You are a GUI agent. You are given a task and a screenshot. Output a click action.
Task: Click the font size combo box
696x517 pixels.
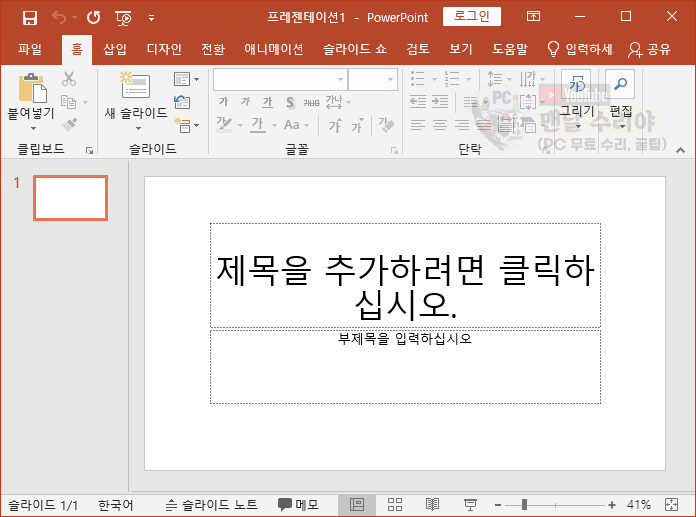pos(372,79)
